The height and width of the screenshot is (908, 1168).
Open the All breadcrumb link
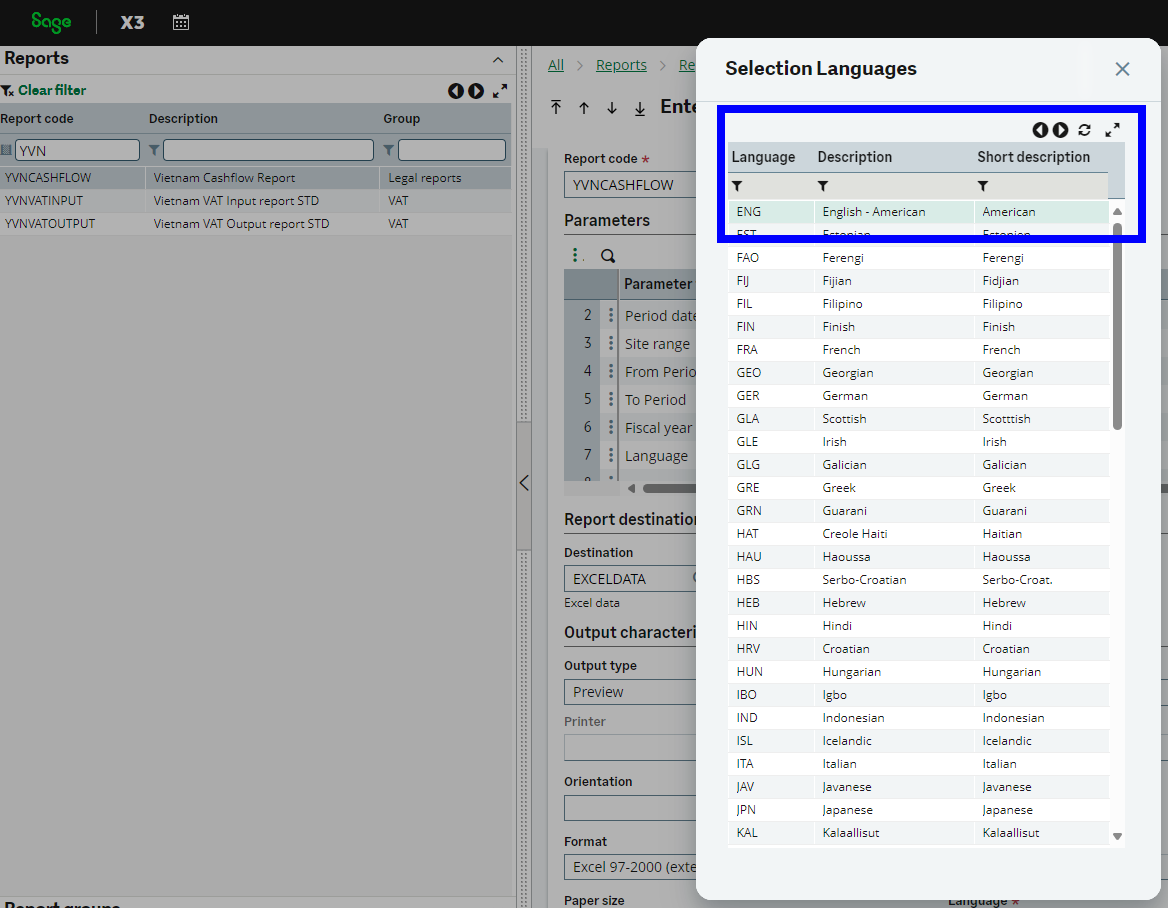click(555, 65)
